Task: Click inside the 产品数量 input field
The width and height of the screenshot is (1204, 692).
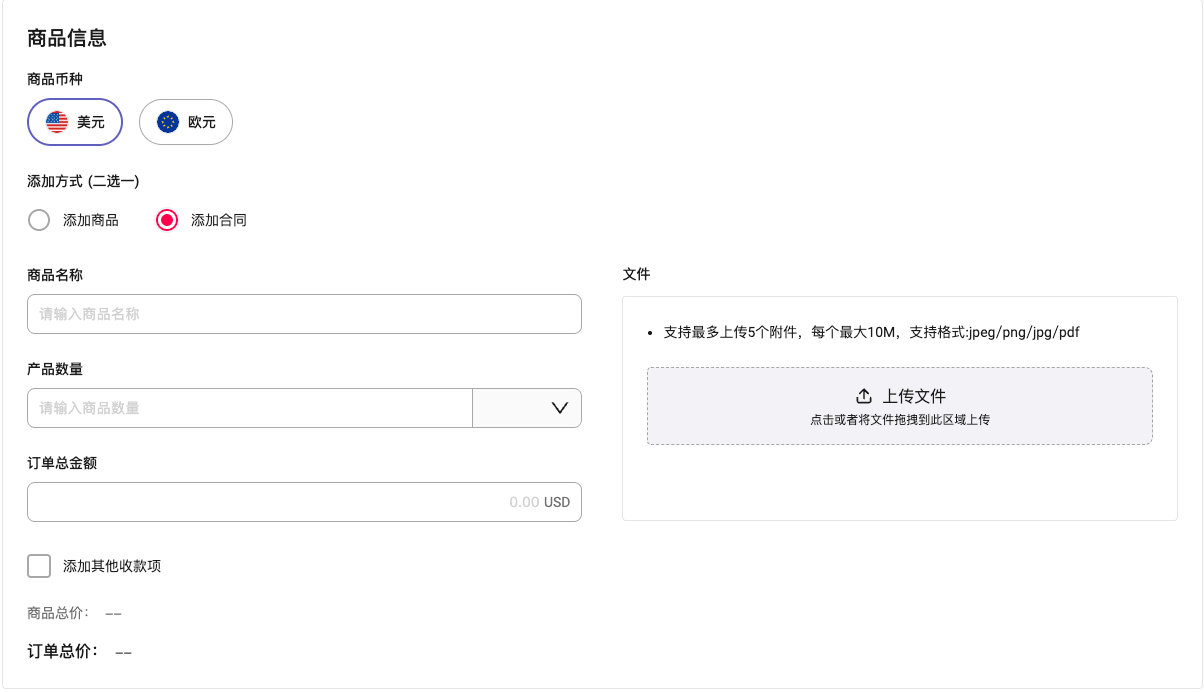Action: [x=248, y=408]
